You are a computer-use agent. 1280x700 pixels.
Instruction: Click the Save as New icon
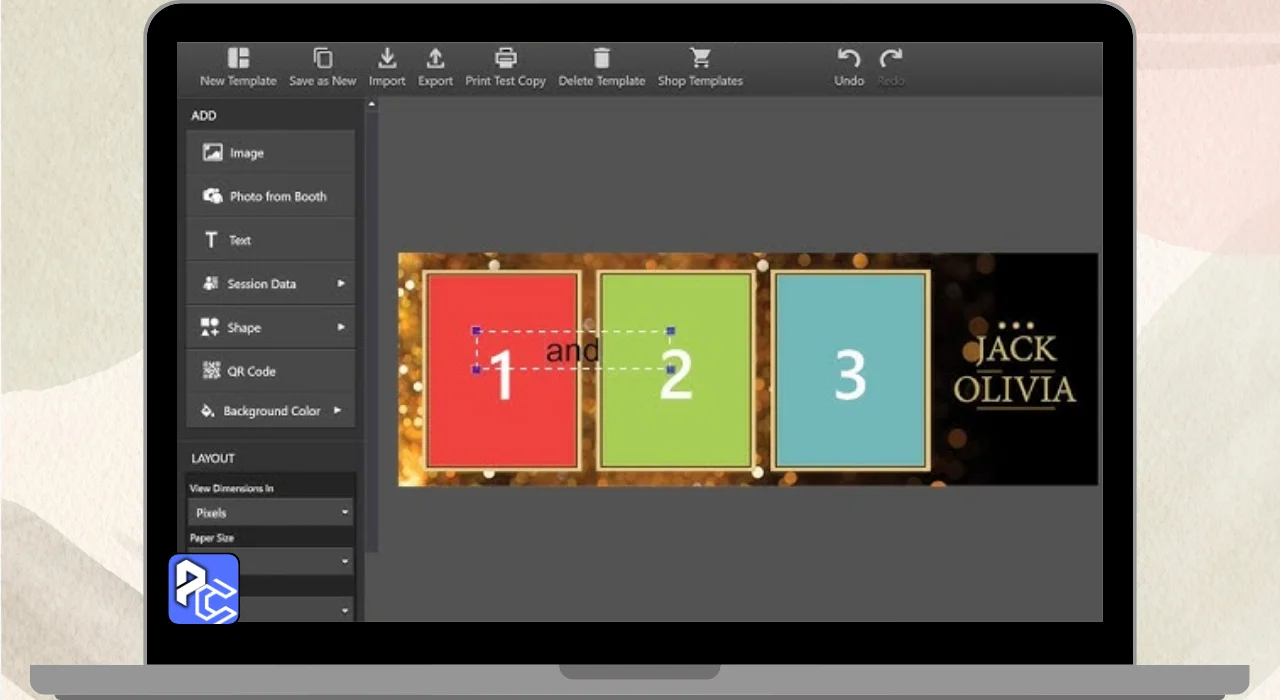click(322, 59)
